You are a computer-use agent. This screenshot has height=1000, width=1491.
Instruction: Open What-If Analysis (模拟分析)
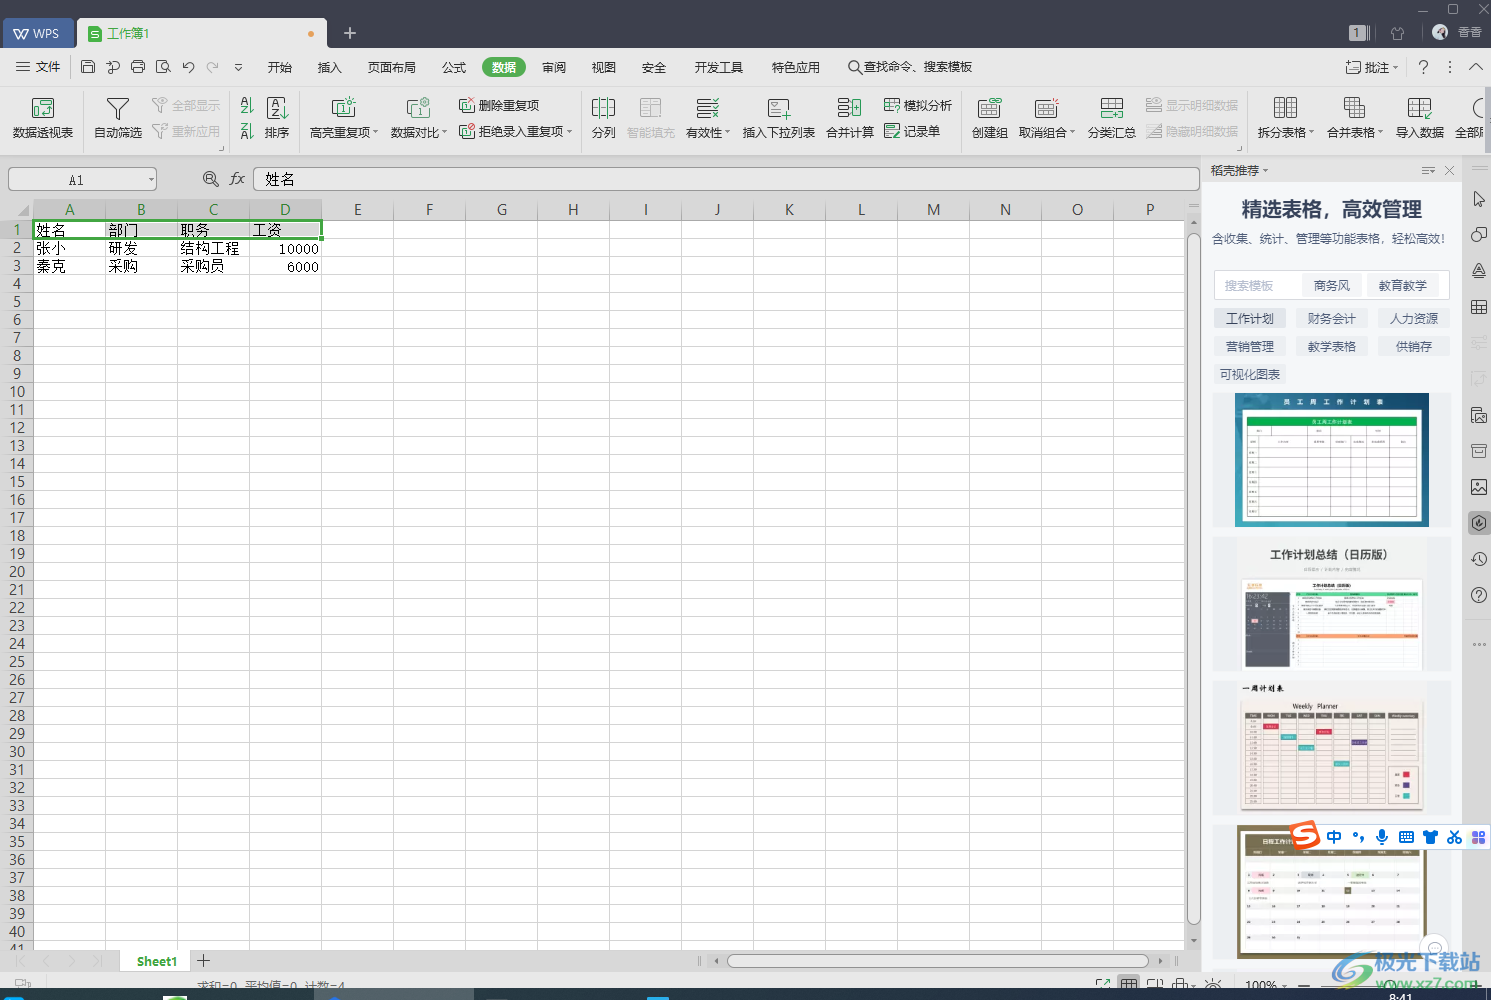(918, 105)
